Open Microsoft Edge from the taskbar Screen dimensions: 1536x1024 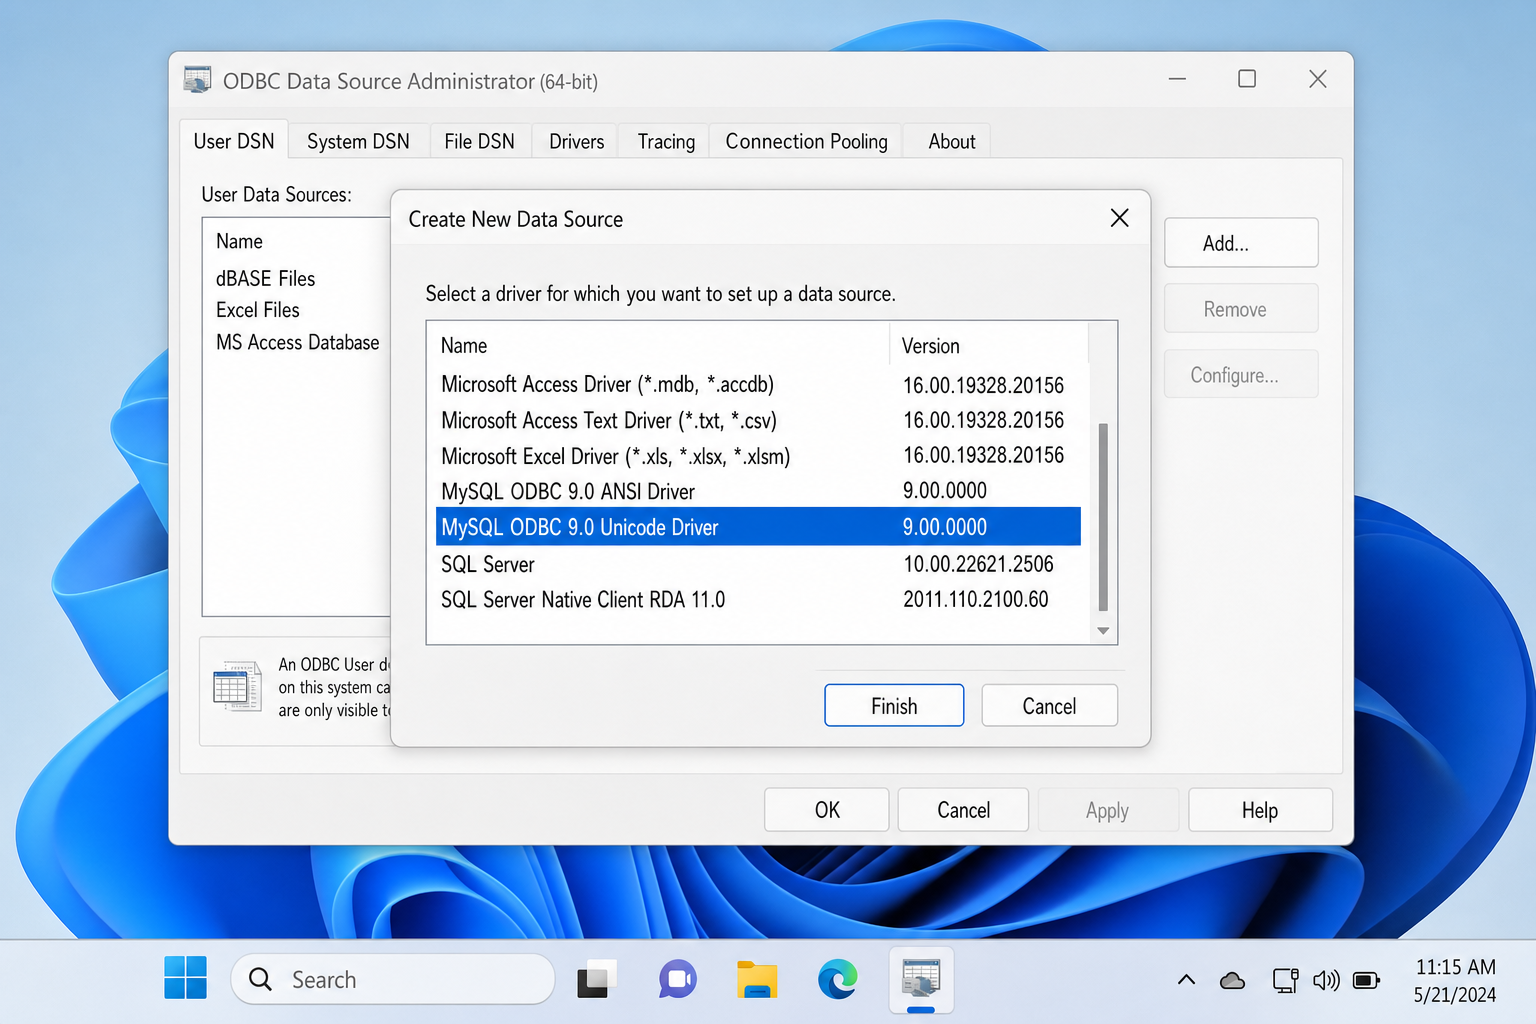(837, 979)
